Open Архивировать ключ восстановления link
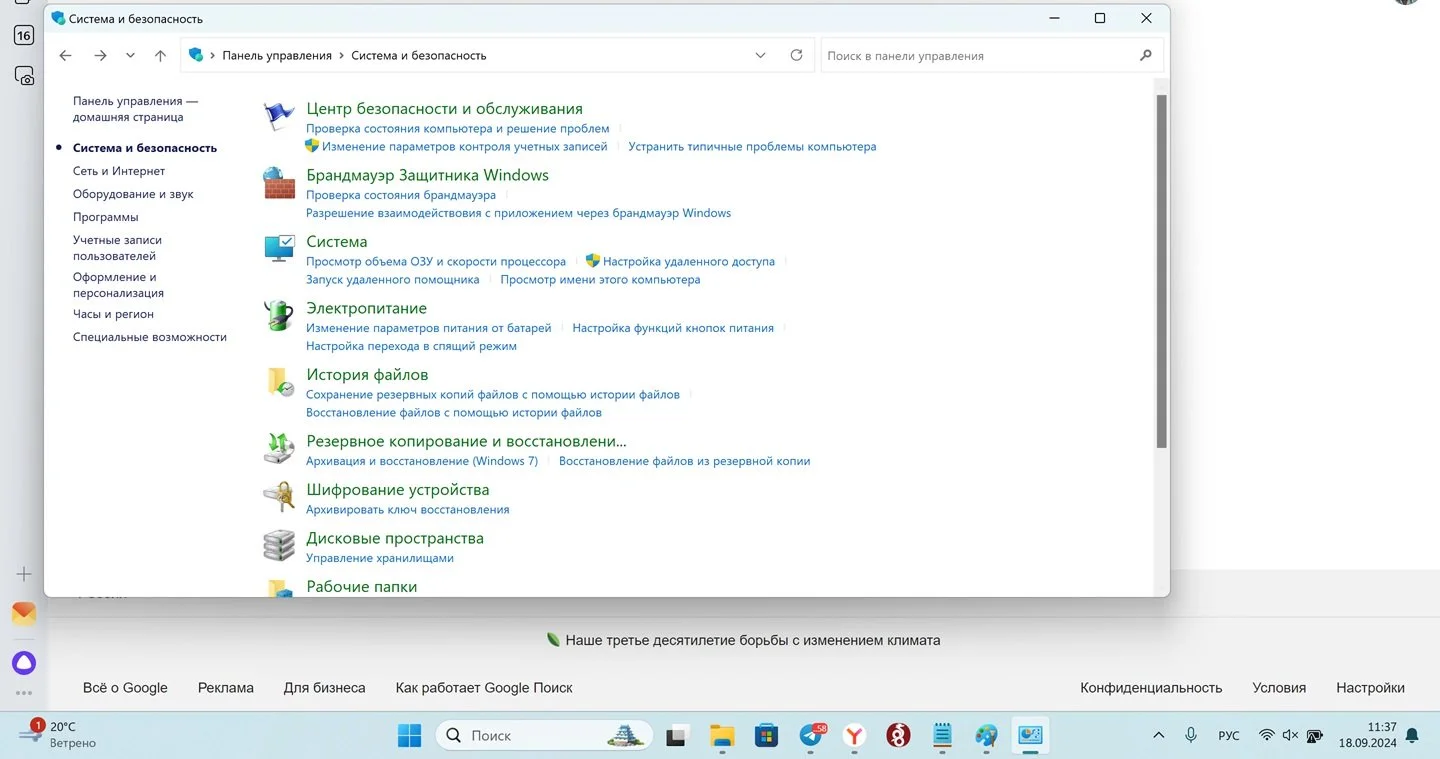The width and height of the screenshot is (1440, 759). coord(408,509)
